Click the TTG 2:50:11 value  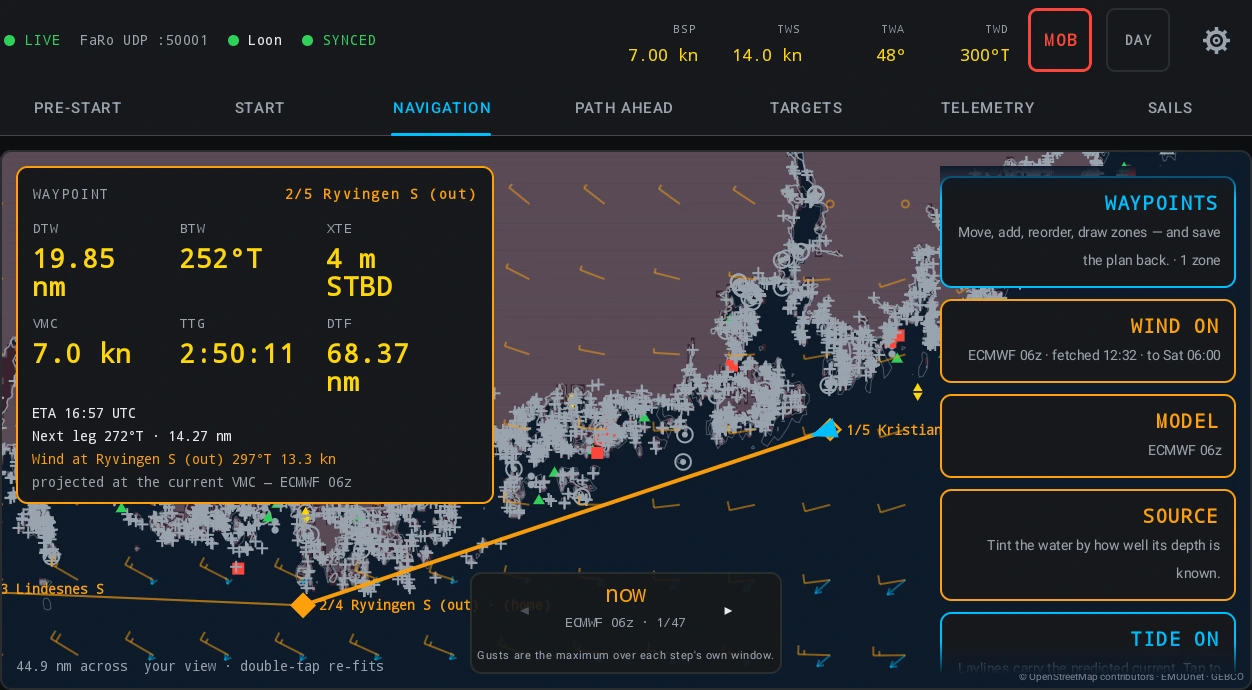coord(237,354)
